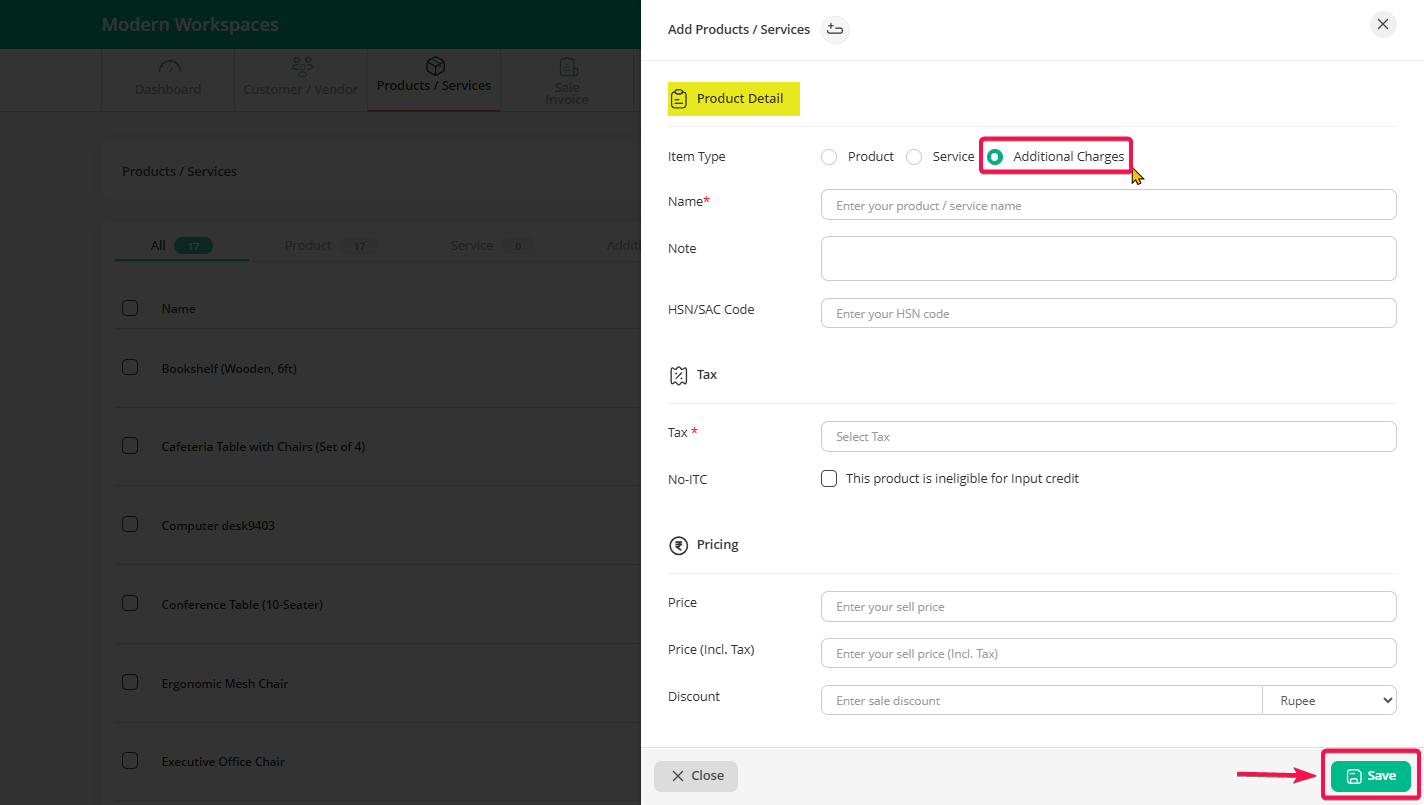The height and width of the screenshot is (805, 1424).
Task: Tick the Ergonomic Mesh Chair row checkbox
Action: tap(130, 683)
